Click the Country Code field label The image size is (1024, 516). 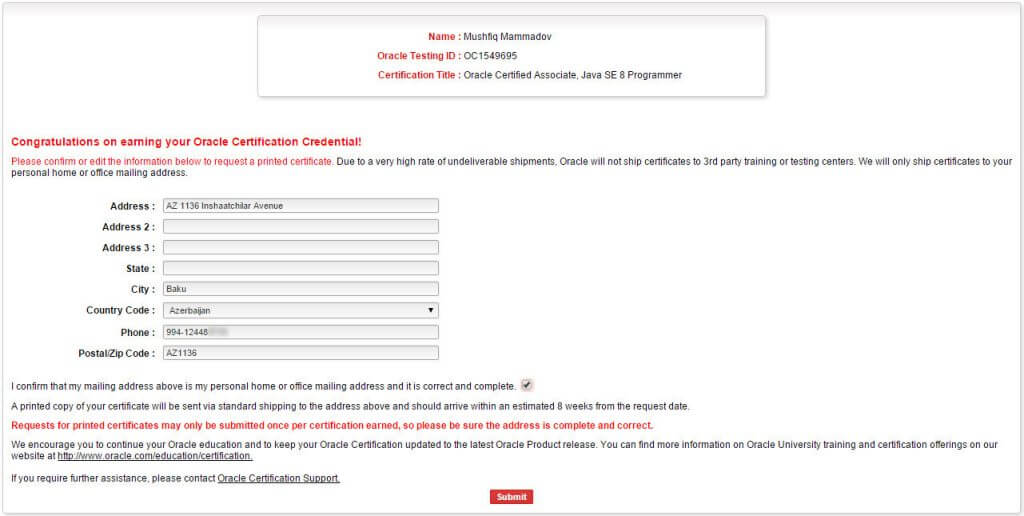click(x=120, y=311)
